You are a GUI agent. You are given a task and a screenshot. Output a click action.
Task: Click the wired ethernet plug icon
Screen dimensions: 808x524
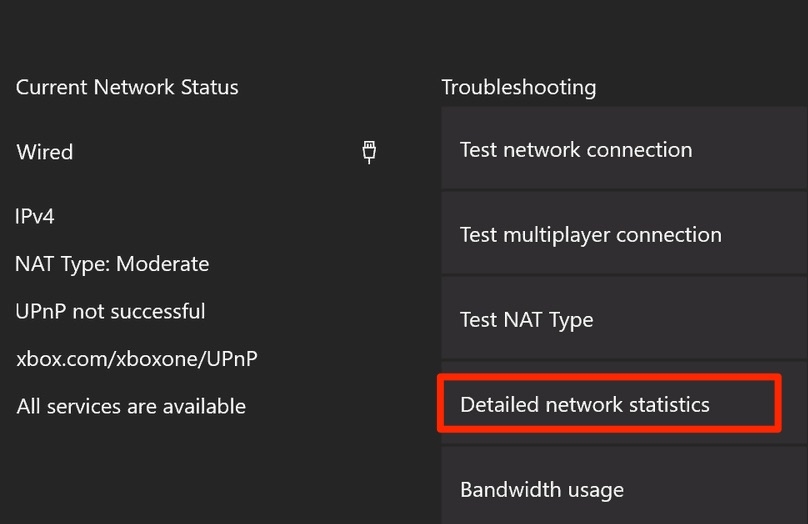[369, 152]
